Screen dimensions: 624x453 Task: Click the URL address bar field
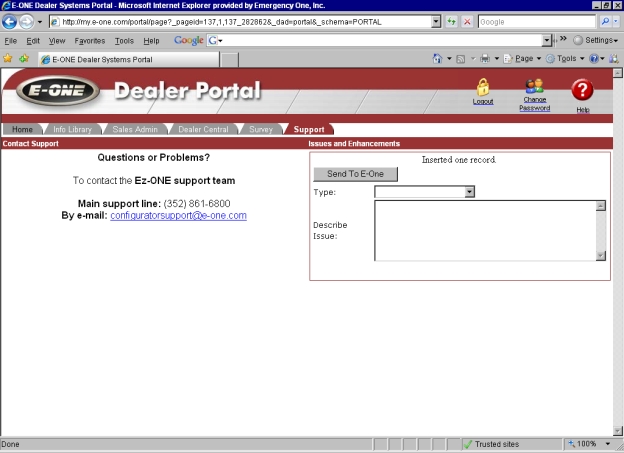241,22
